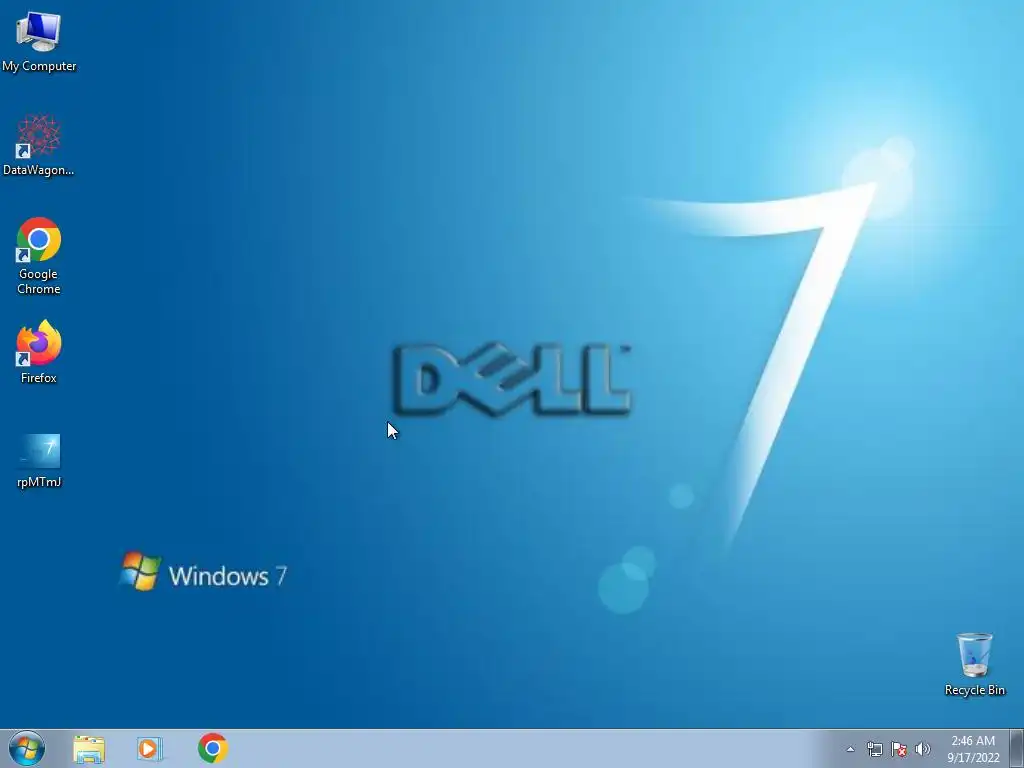Click the Show Desktop strip
Viewport: 1024px width, 768px height.
(1017, 749)
